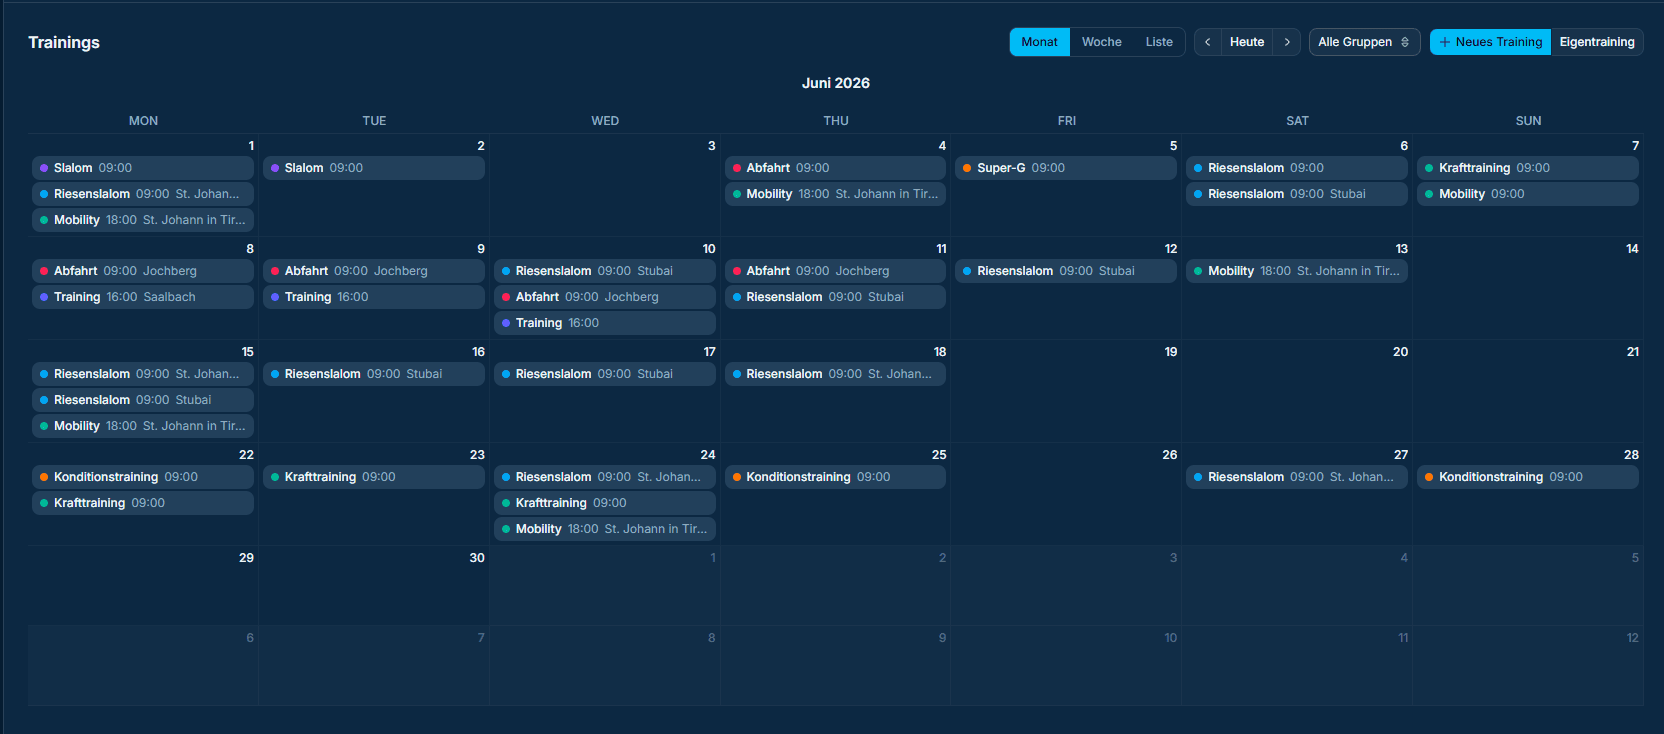
Task: Open Riesenslalom St. Johan event on June 18
Action: click(835, 374)
